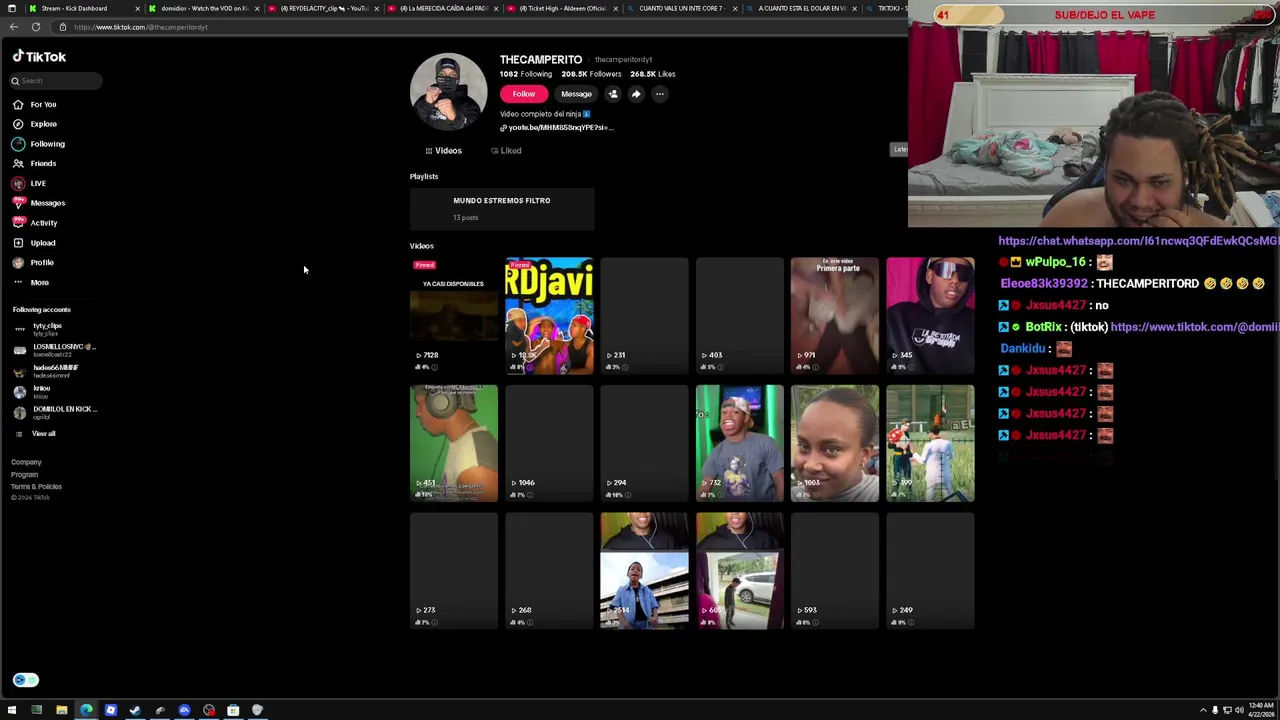Screen dimensions: 1280x720
Task: Open the video with 249 views
Action: tap(930, 571)
